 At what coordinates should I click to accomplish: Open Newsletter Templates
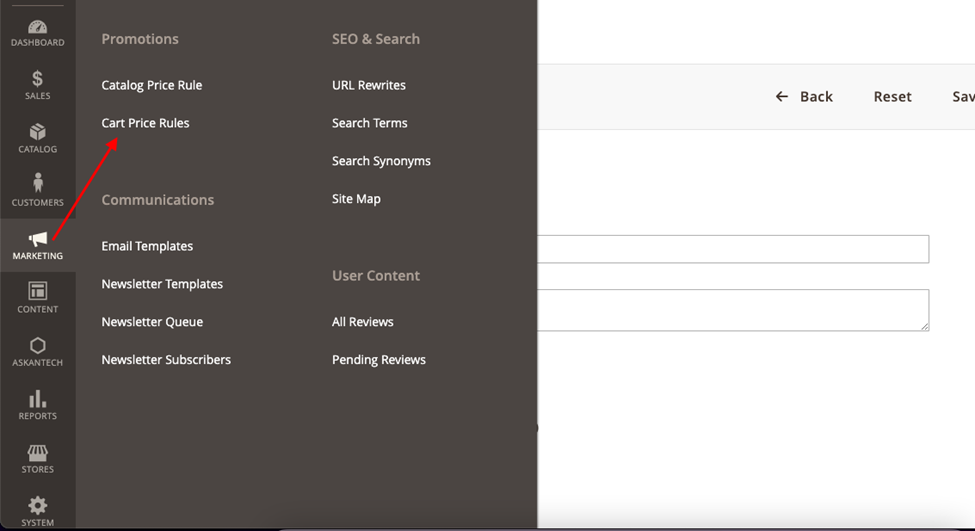[162, 284]
